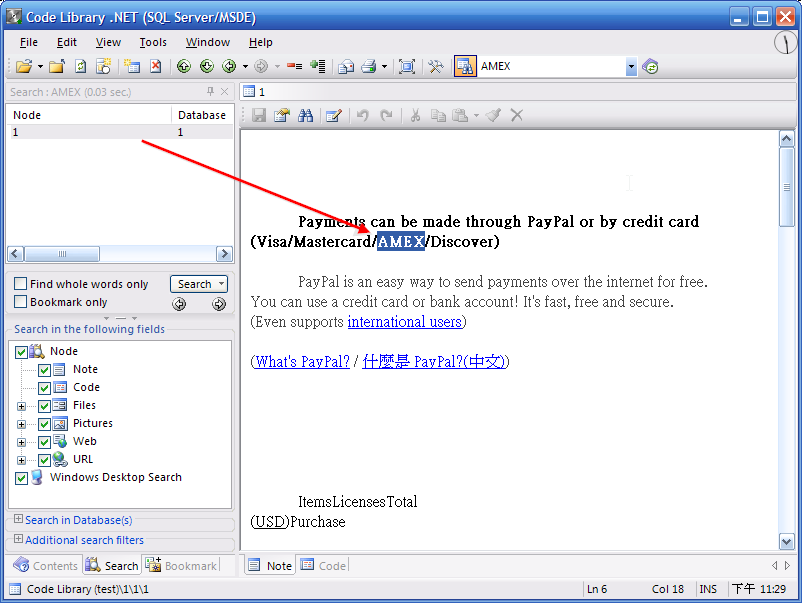
Task: Uncheck the Code field checkbox
Action: tap(44, 388)
